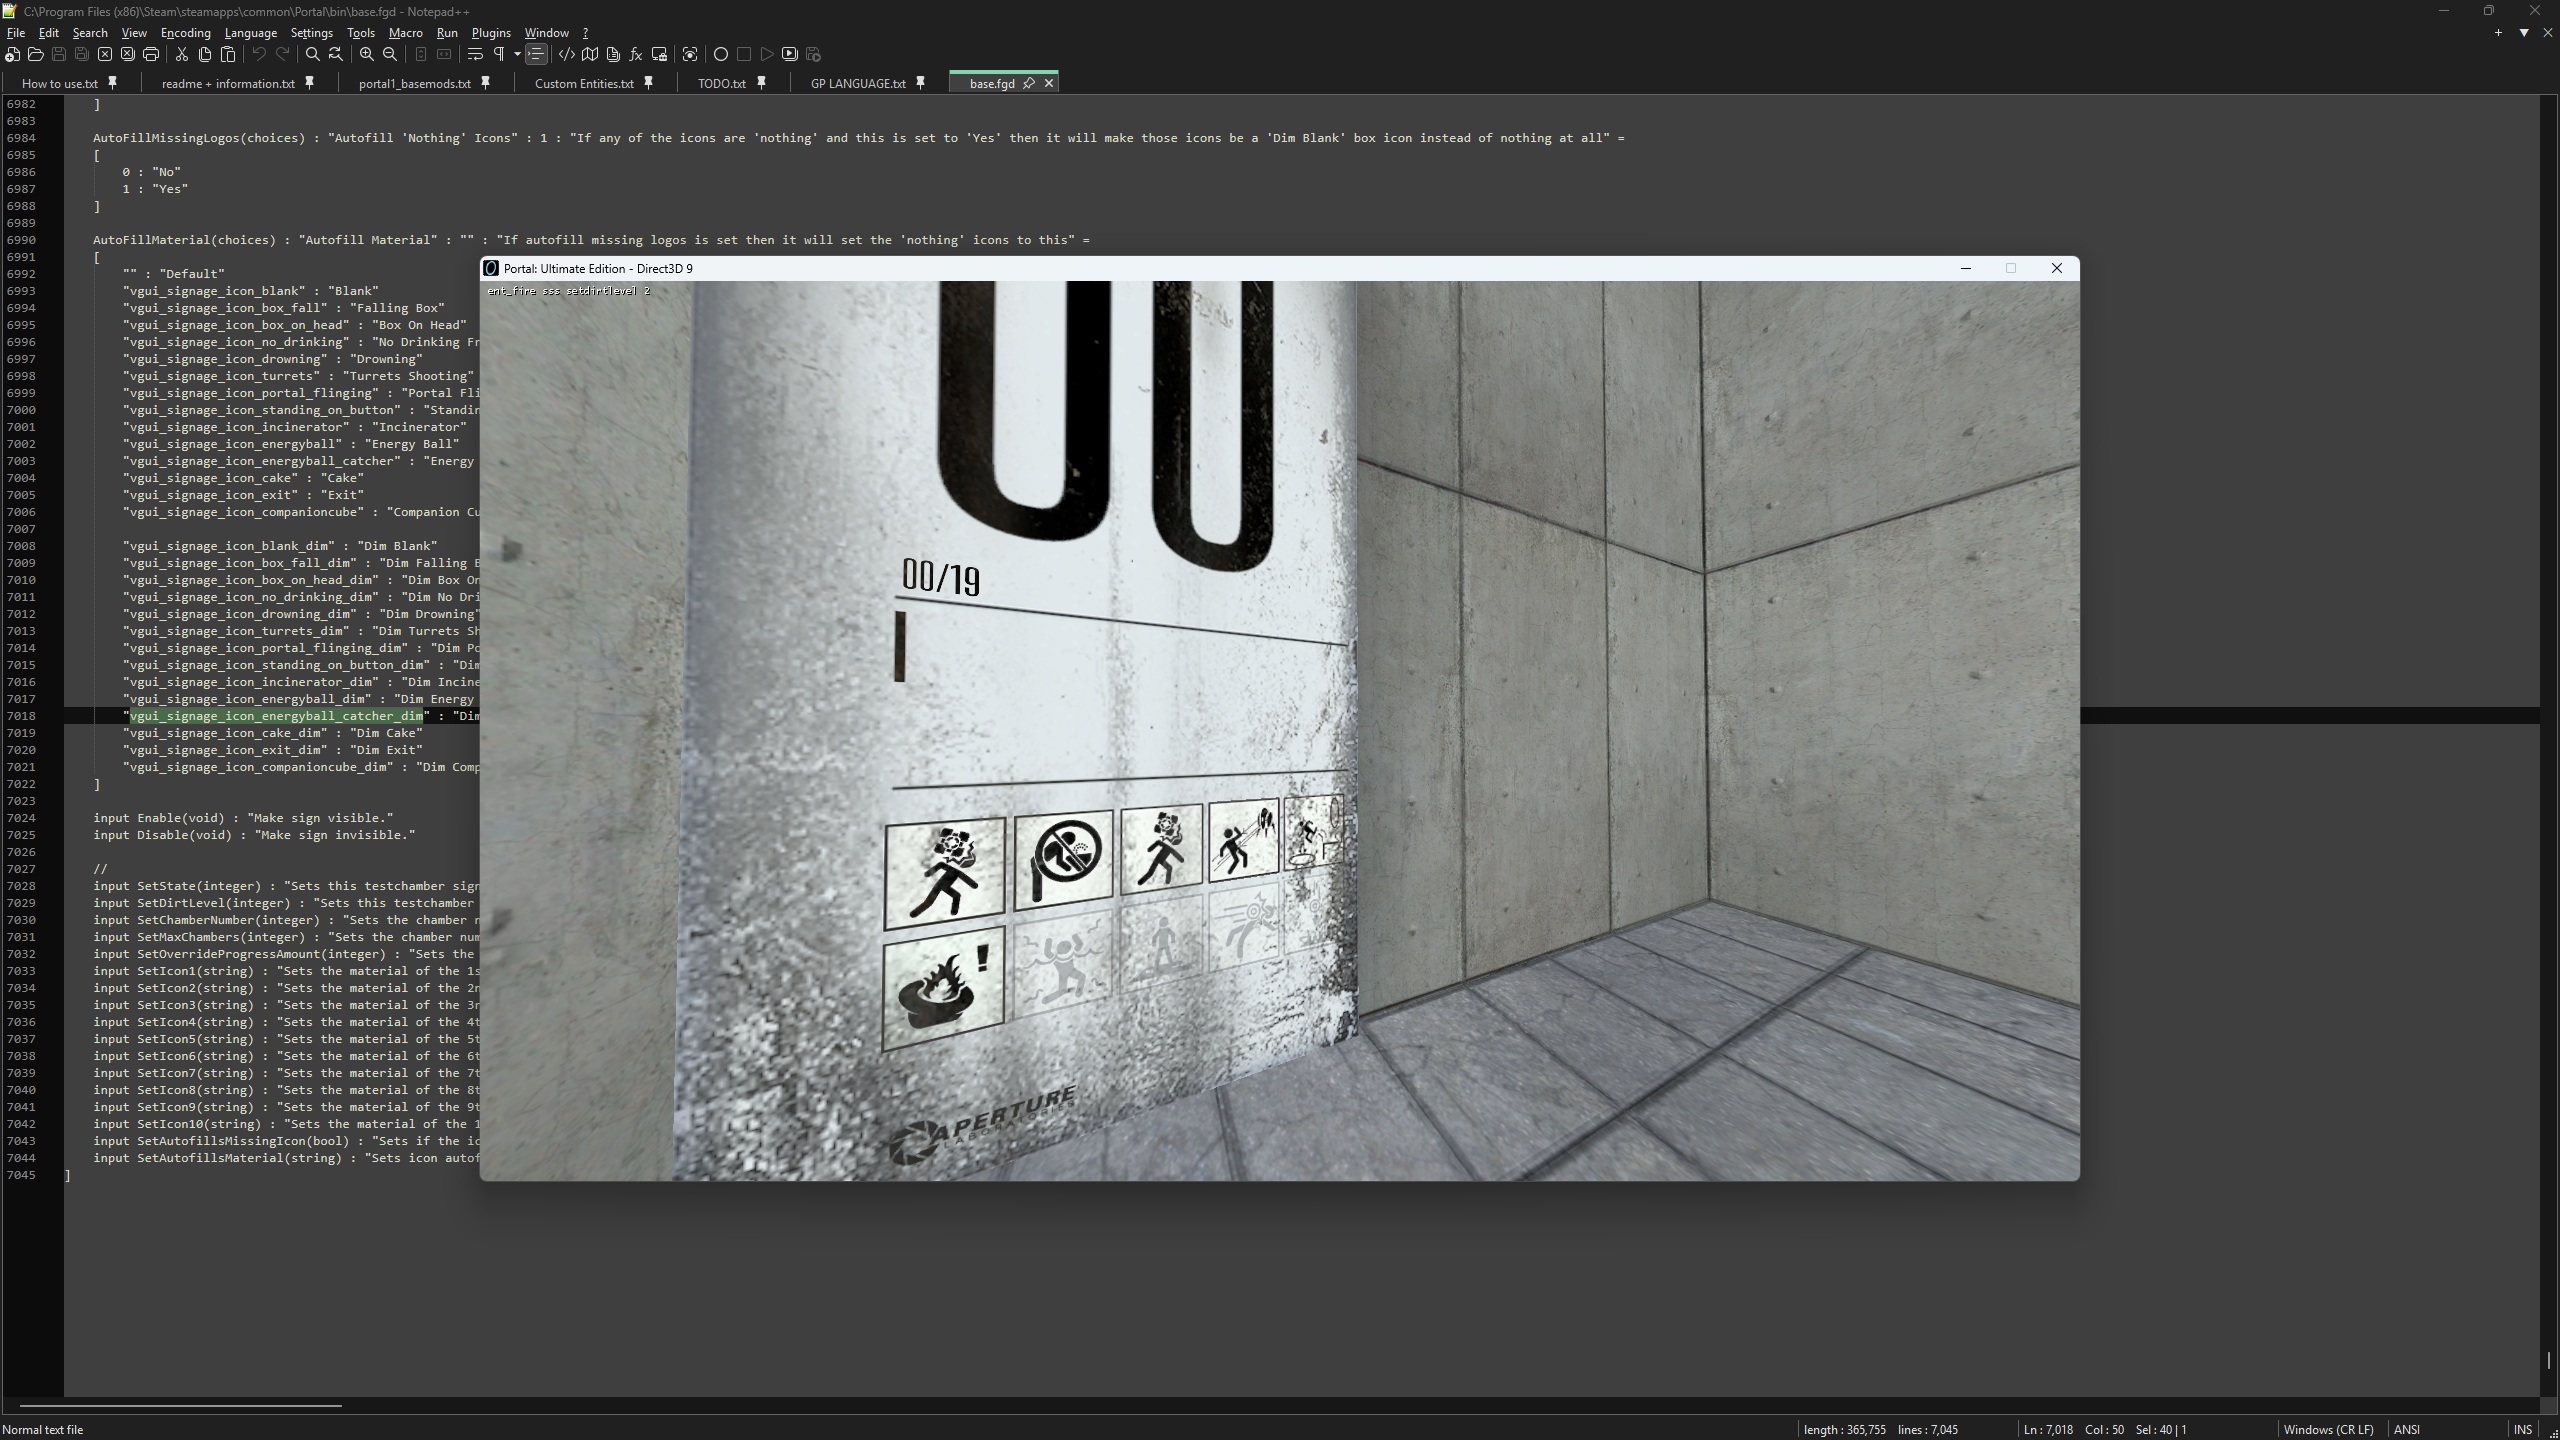Create a new document via toolbar
This screenshot has height=1440, width=2560.
[13, 54]
